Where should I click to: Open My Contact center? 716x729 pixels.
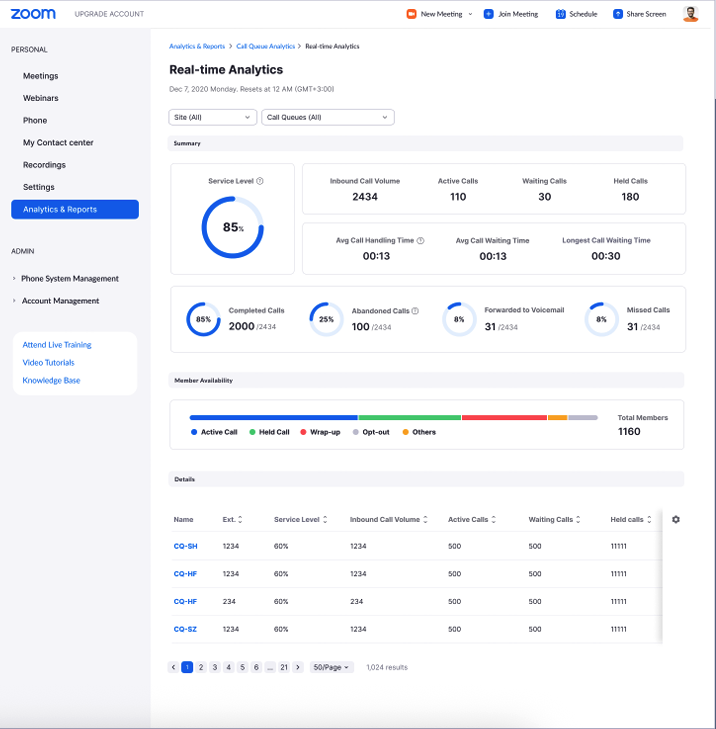click(x=58, y=143)
